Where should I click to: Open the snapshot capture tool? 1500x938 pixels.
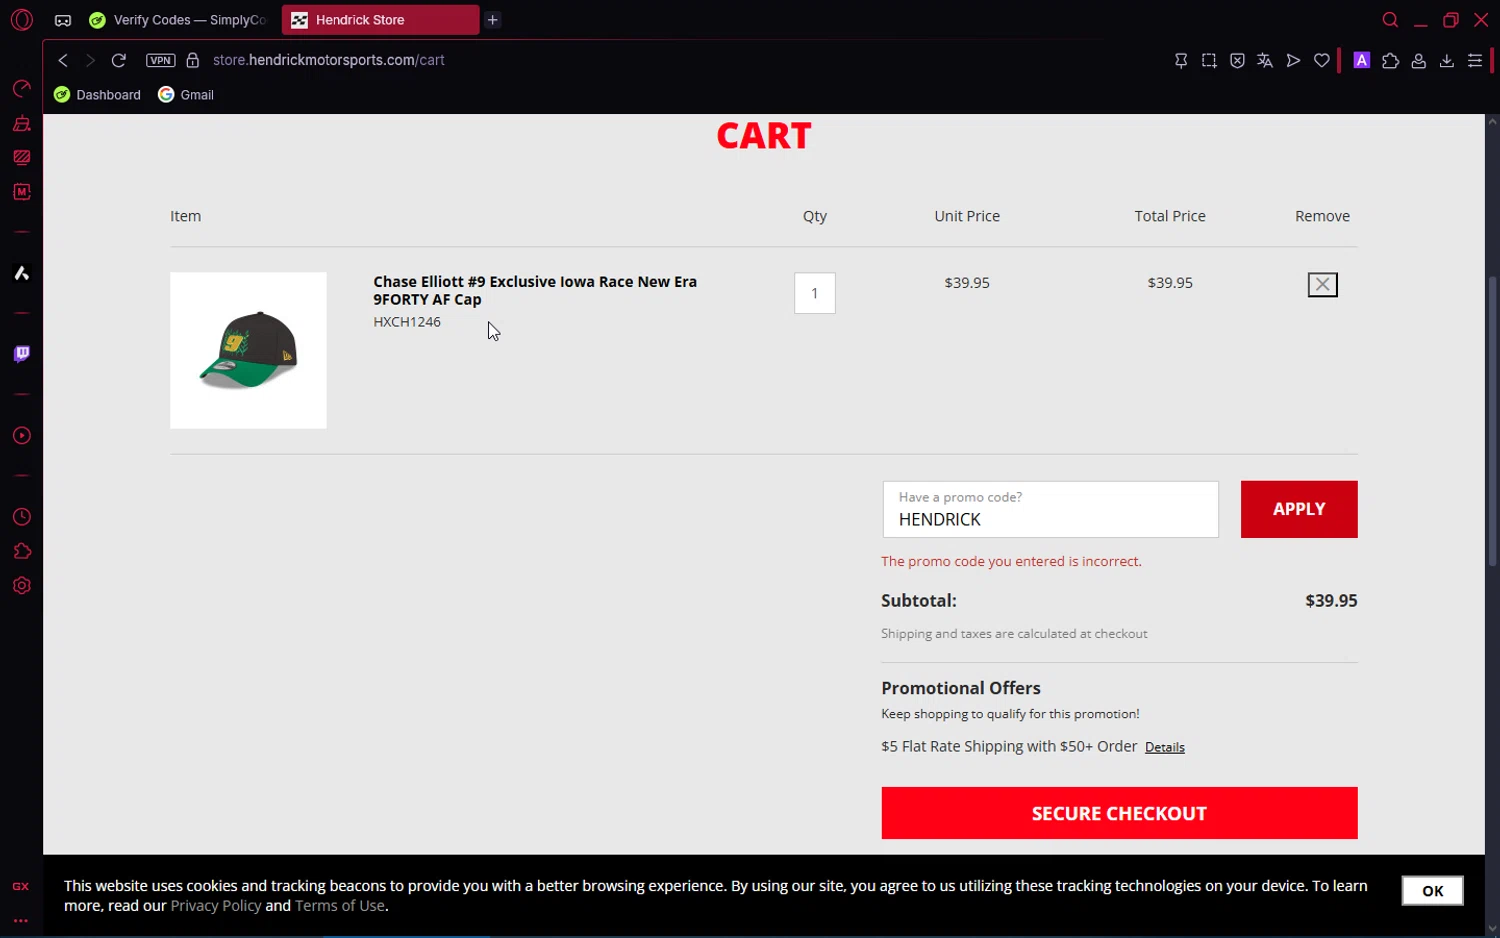point(1209,61)
